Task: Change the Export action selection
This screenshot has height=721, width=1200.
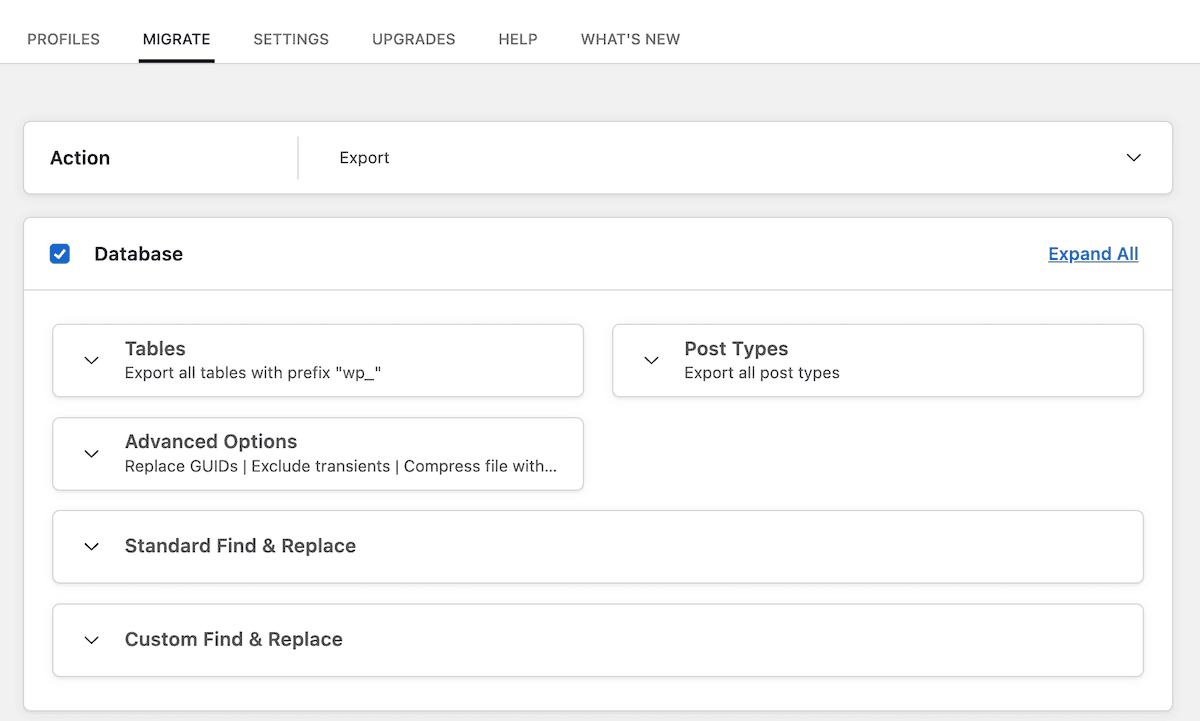Action: (364, 157)
